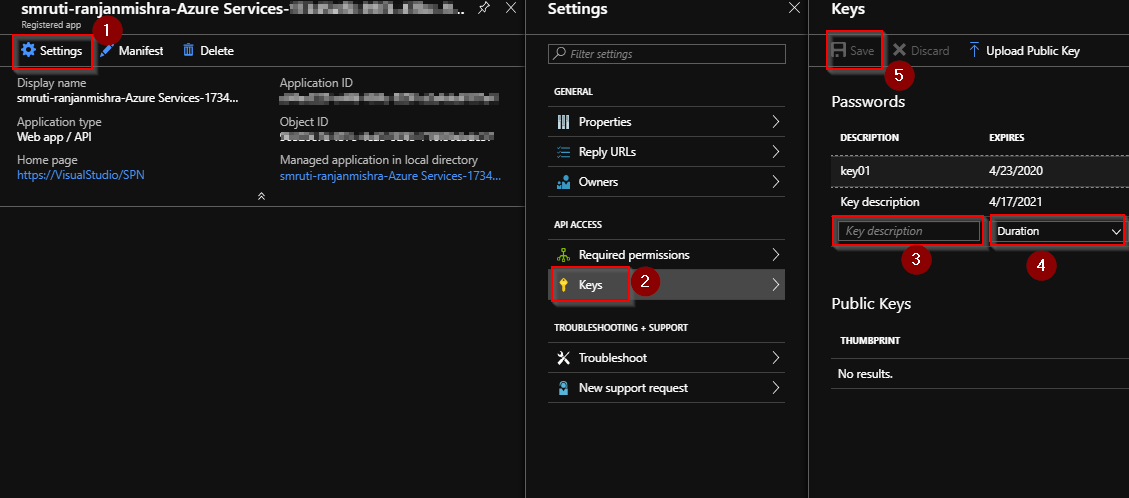This screenshot has height=498, width=1129.
Task: Click the Required permissions tree icon
Action: pos(564,255)
